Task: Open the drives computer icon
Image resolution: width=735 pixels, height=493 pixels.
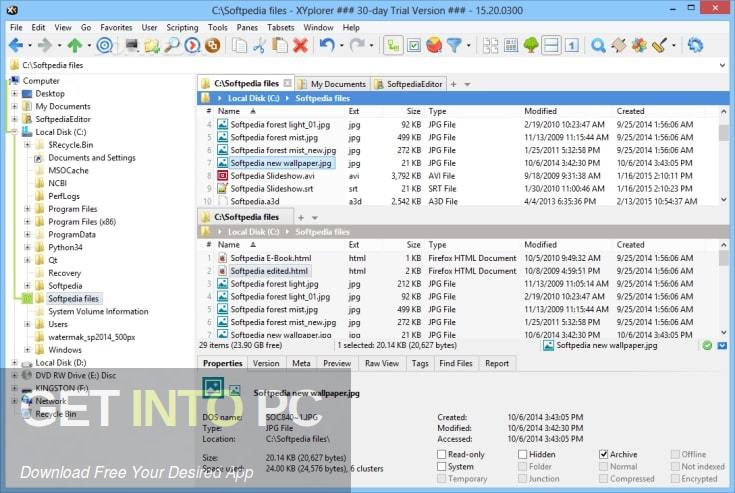Action: tap(132, 45)
